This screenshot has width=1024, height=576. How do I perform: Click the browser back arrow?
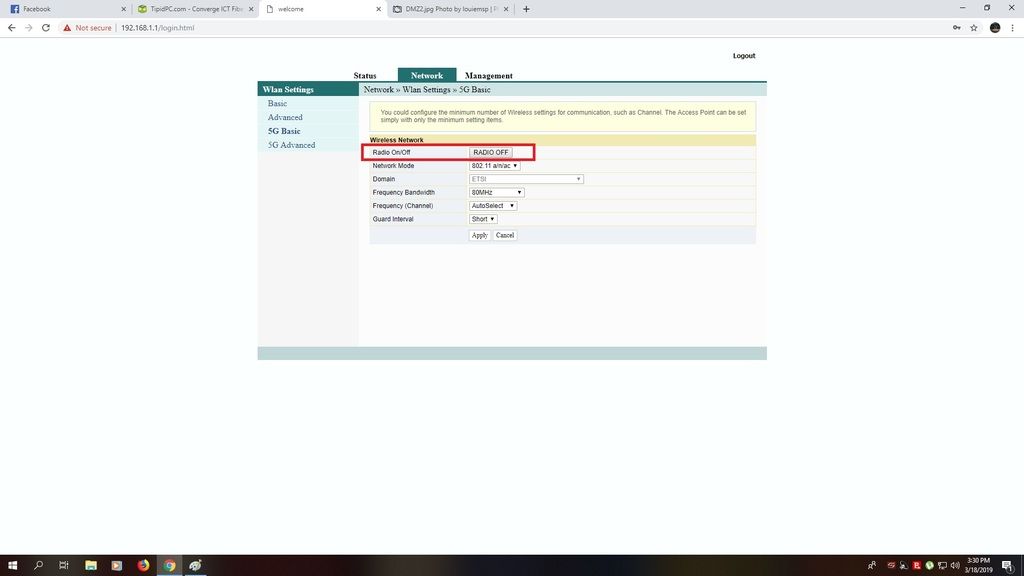click(x=10, y=28)
